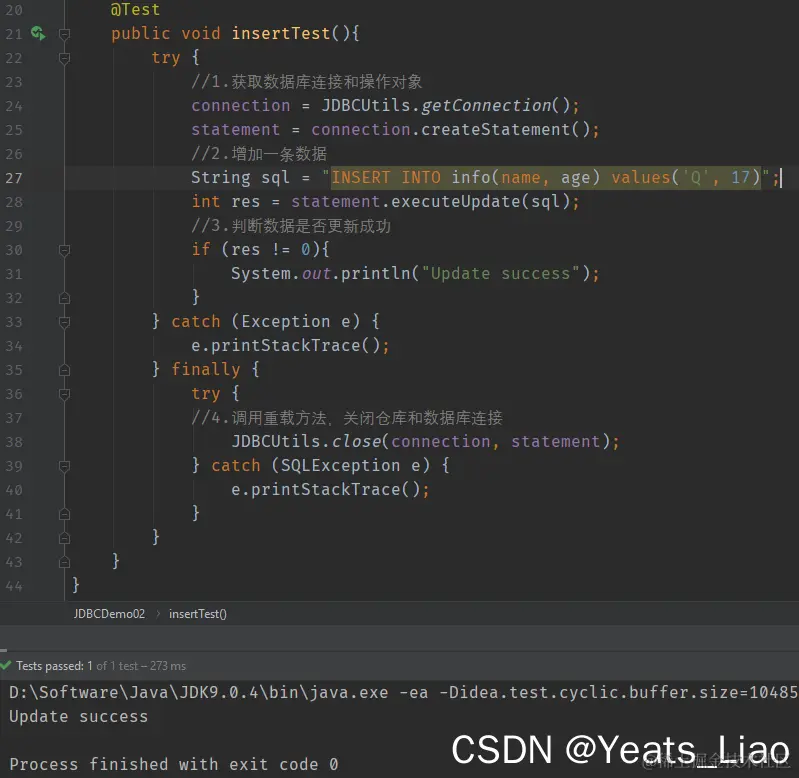The height and width of the screenshot is (778, 799).
Task: Collapse the catch SQLException fold at line 39
Action: 64,466
